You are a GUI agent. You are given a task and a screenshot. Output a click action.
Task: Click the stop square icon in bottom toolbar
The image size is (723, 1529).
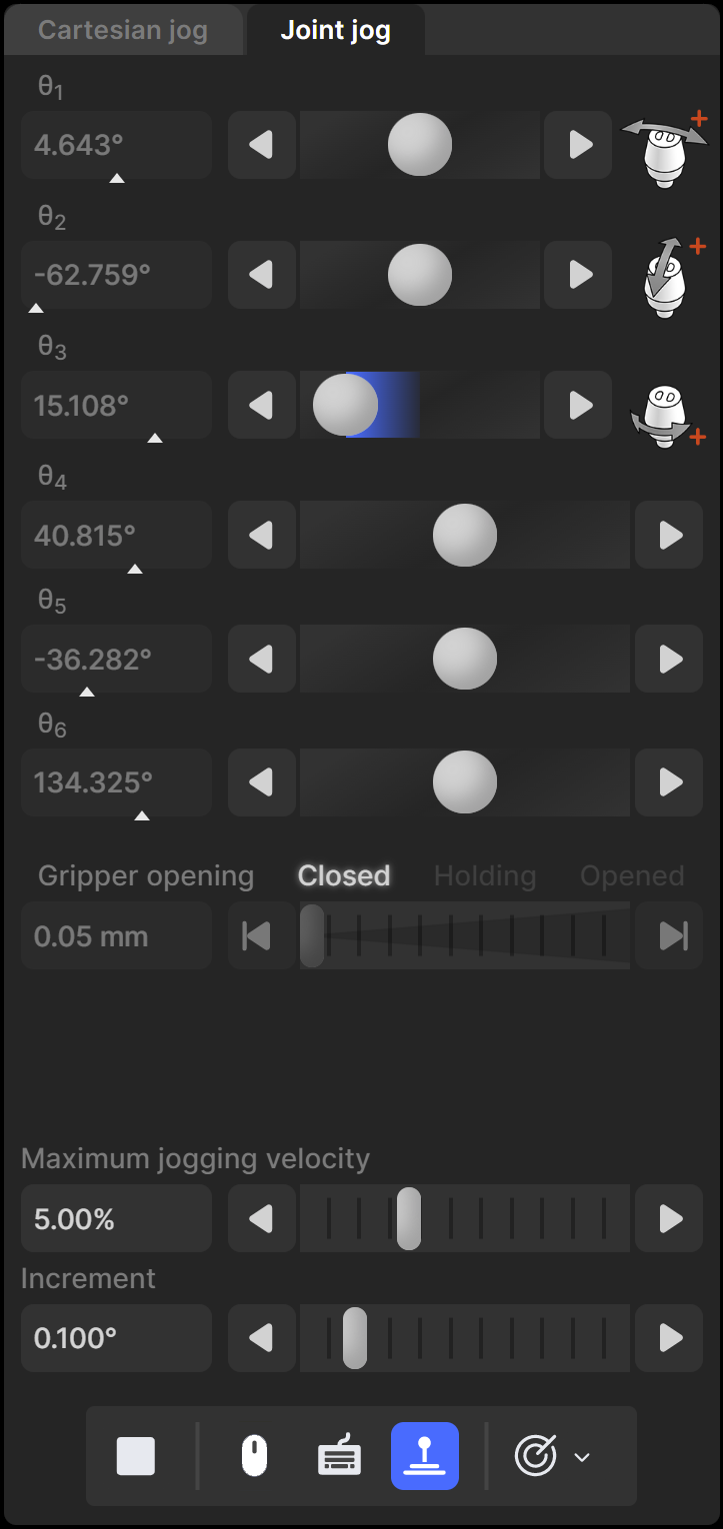[136, 1456]
